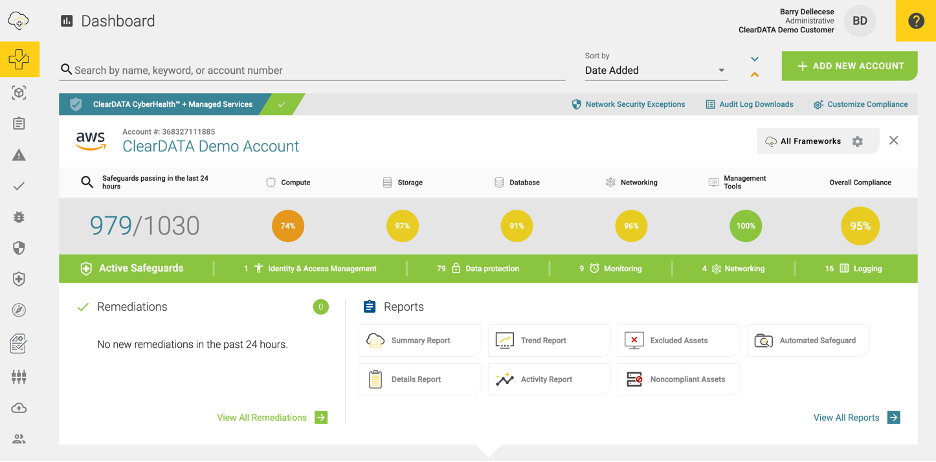Click the ClearDATA Demo Account title
The height and width of the screenshot is (462, 936).
click(211, 146)
